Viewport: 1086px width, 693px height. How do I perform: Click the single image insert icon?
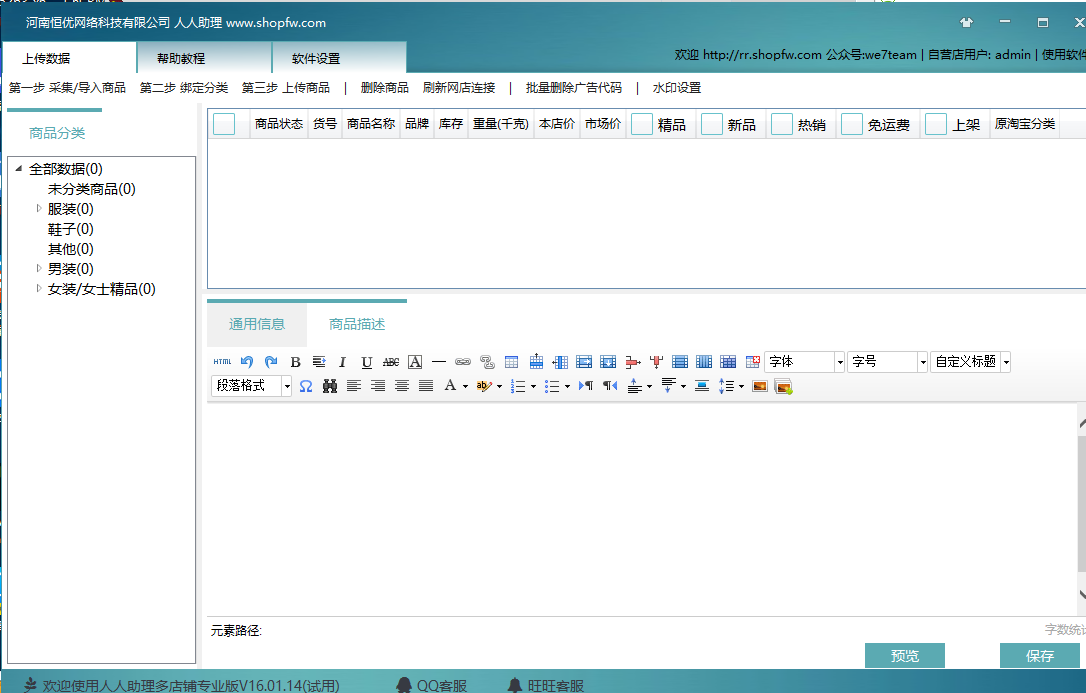click(760, 386)
